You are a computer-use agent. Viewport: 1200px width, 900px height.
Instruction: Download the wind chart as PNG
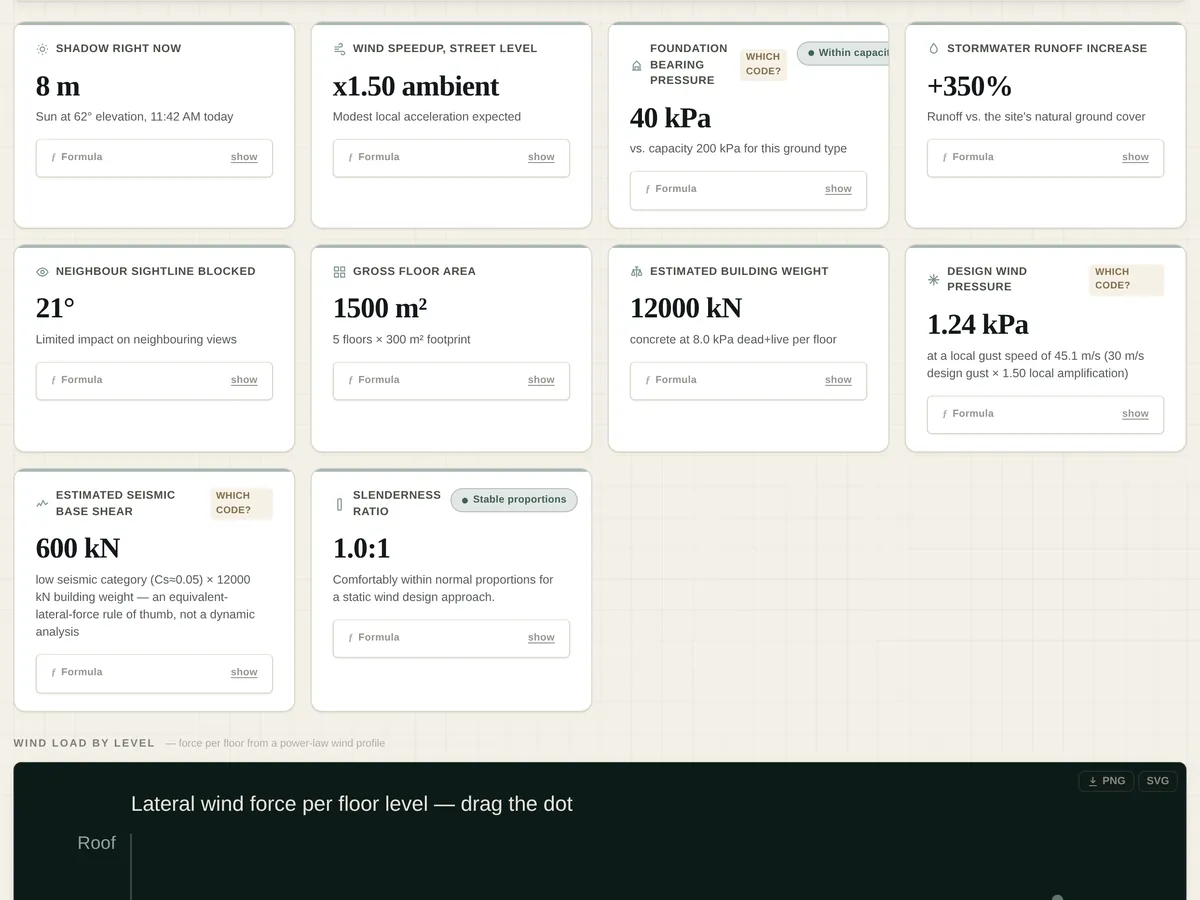[1106, 781]
